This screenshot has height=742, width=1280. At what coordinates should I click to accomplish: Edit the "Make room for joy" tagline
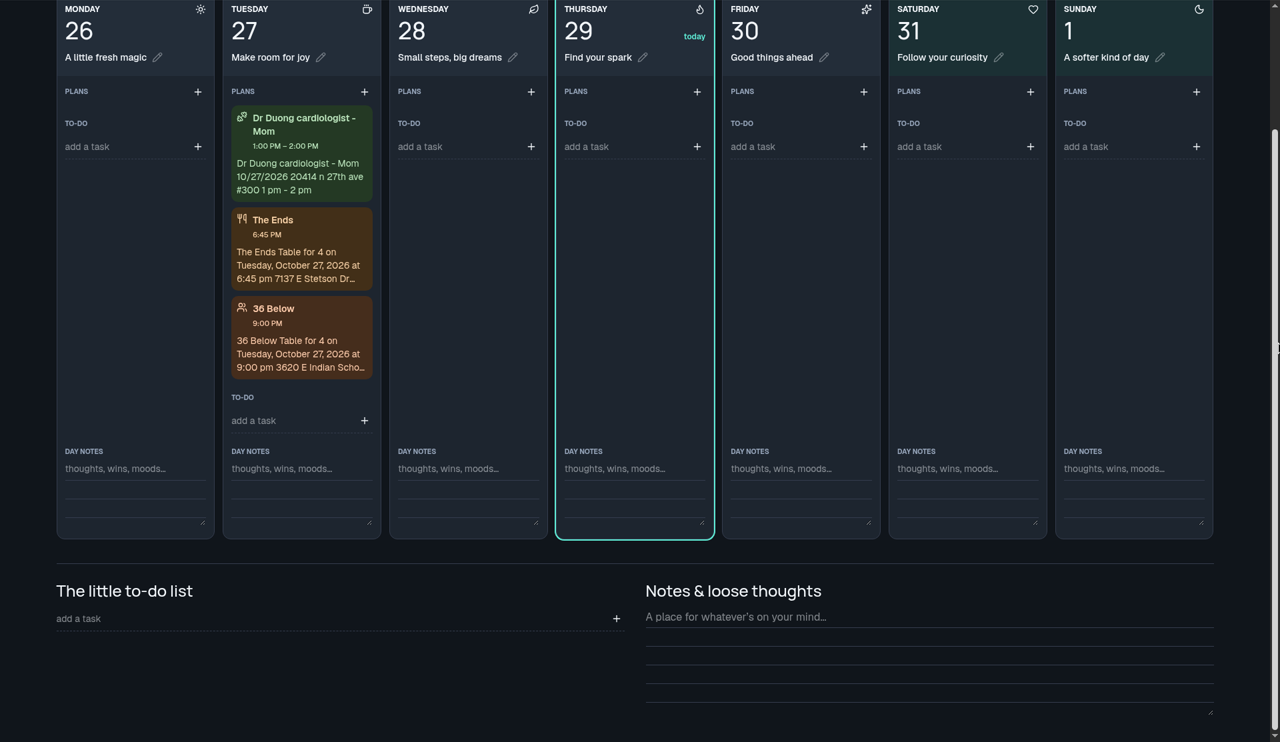[321, 57]
